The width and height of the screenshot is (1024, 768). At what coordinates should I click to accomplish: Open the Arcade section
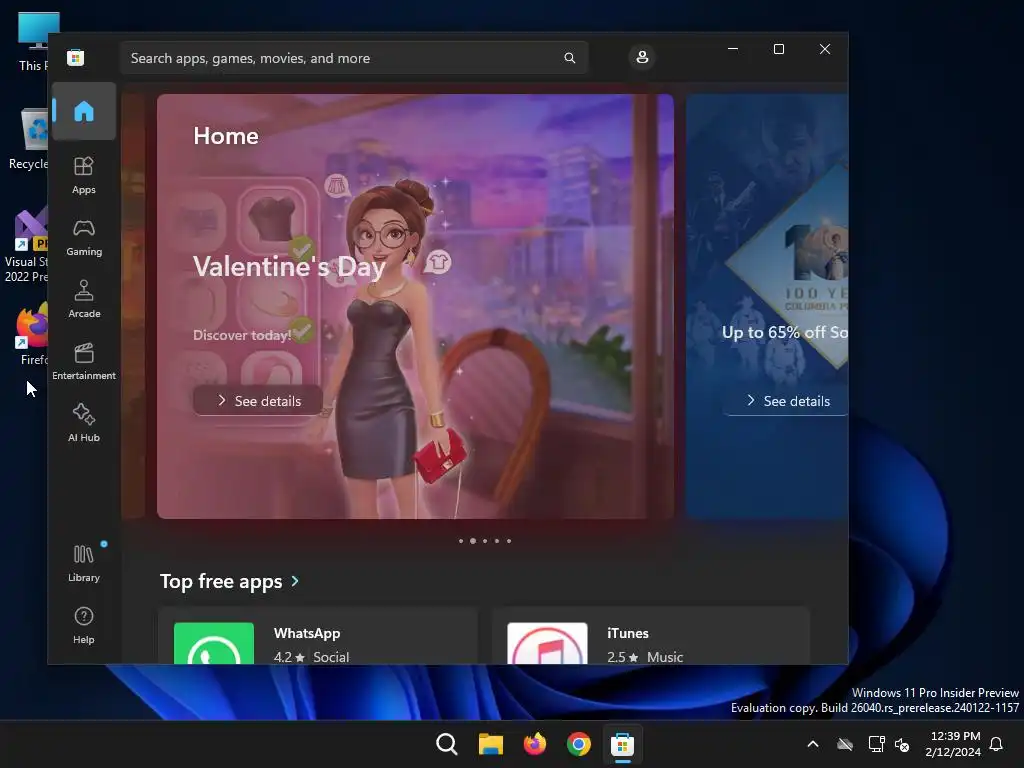[84, 299]
